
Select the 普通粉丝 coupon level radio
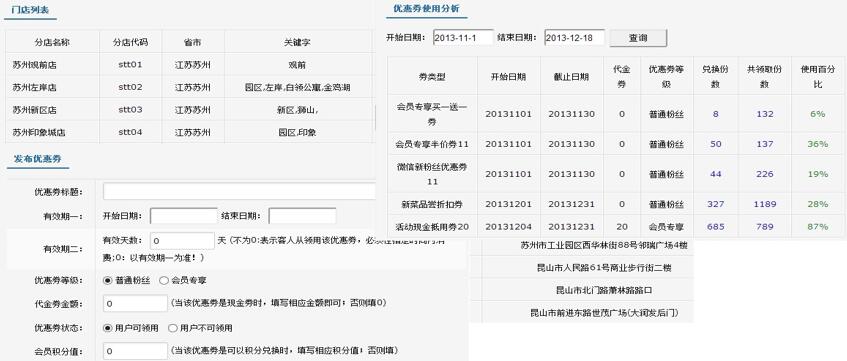[107, 280]
